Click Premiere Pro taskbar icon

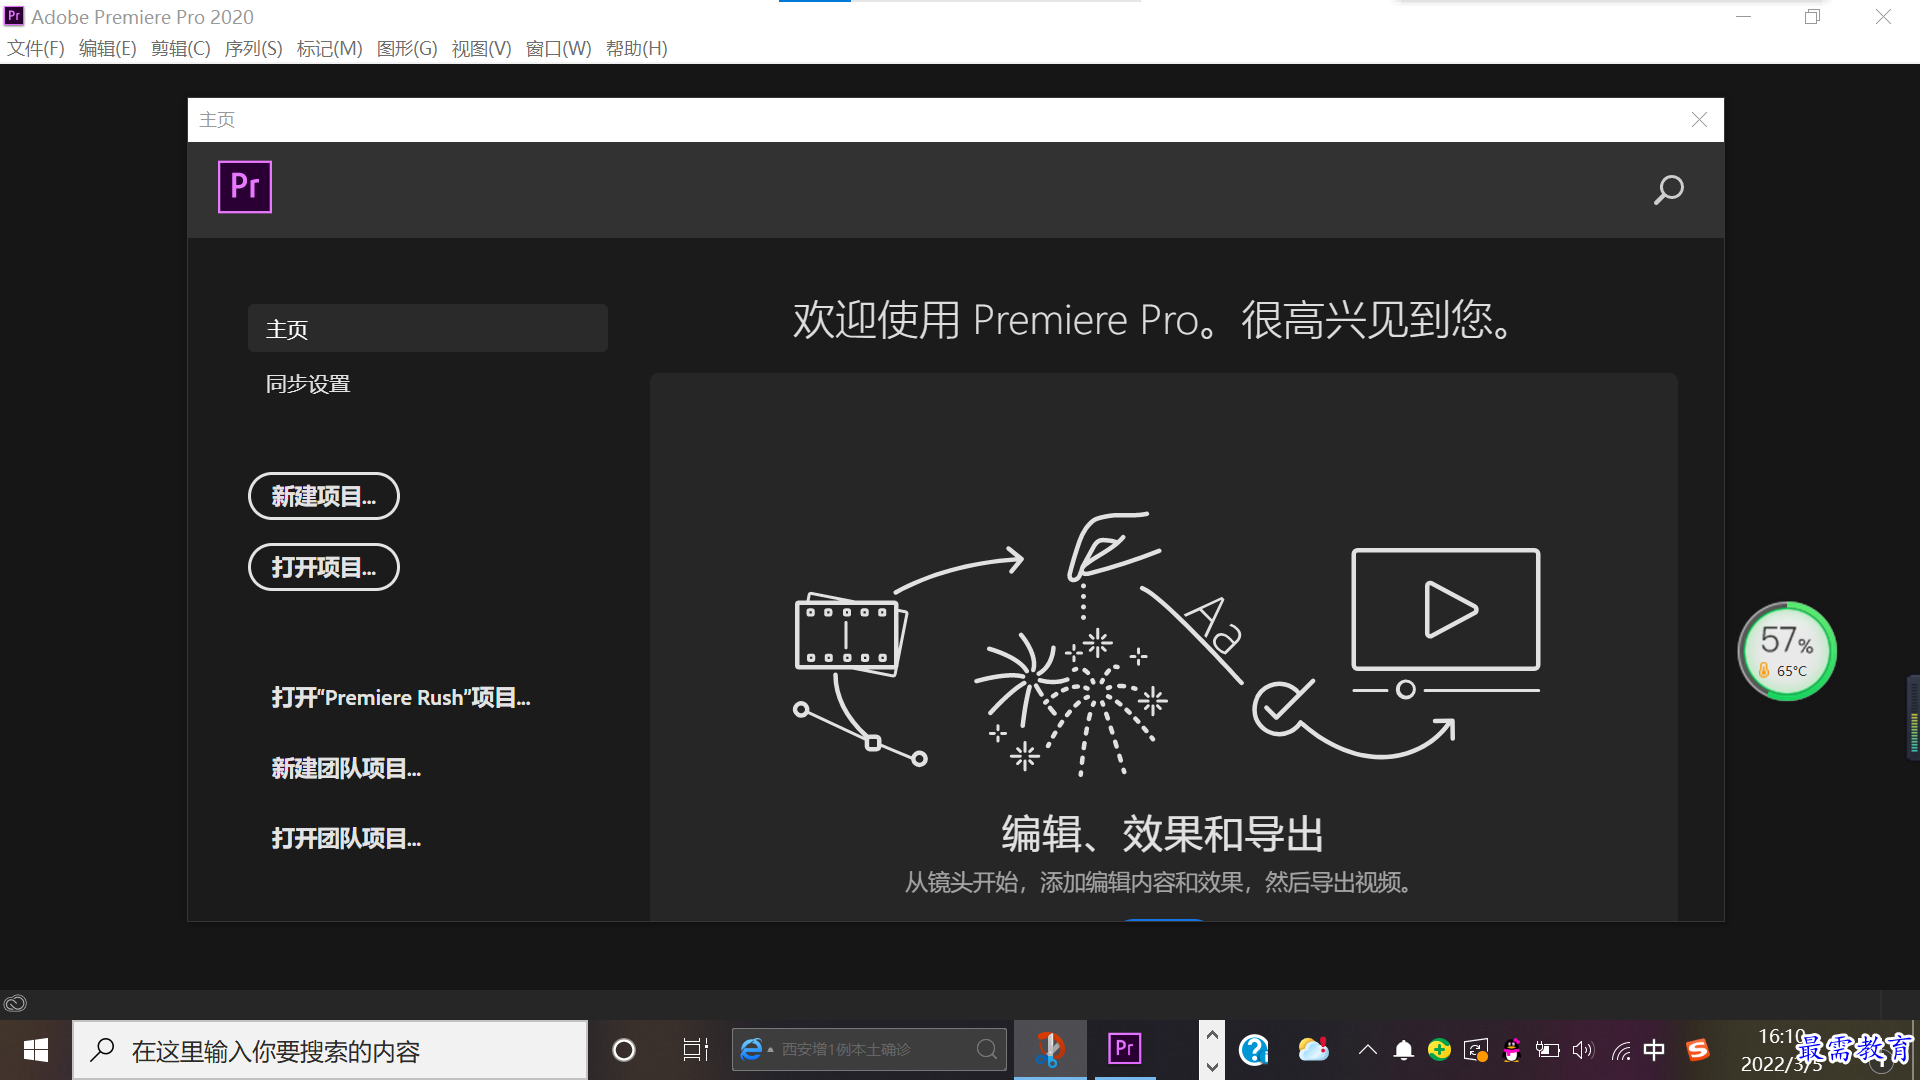[1125, 1049]
